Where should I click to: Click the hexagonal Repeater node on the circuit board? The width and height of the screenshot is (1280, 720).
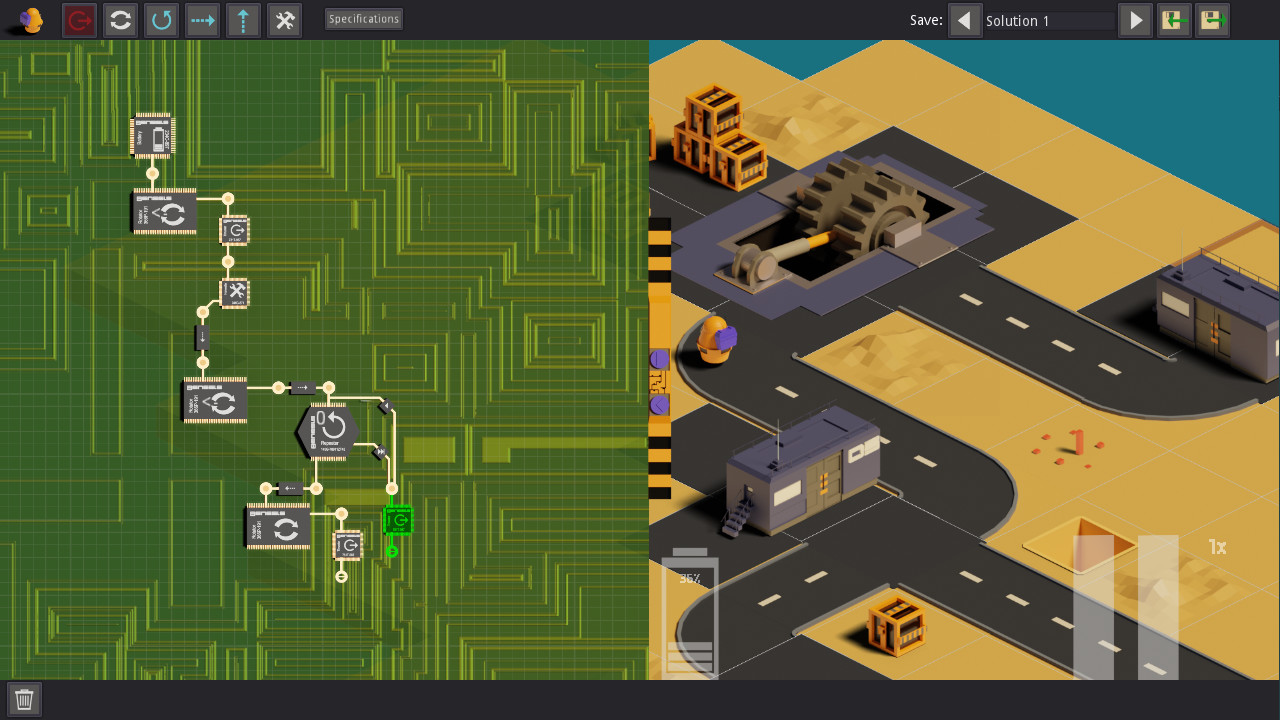pyautogui.click(x=330, y=430)
